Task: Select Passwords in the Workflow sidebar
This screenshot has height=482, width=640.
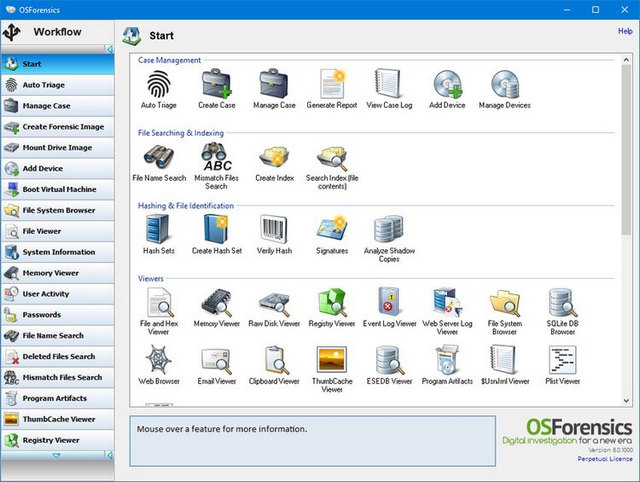Action: tap(57, 315)
